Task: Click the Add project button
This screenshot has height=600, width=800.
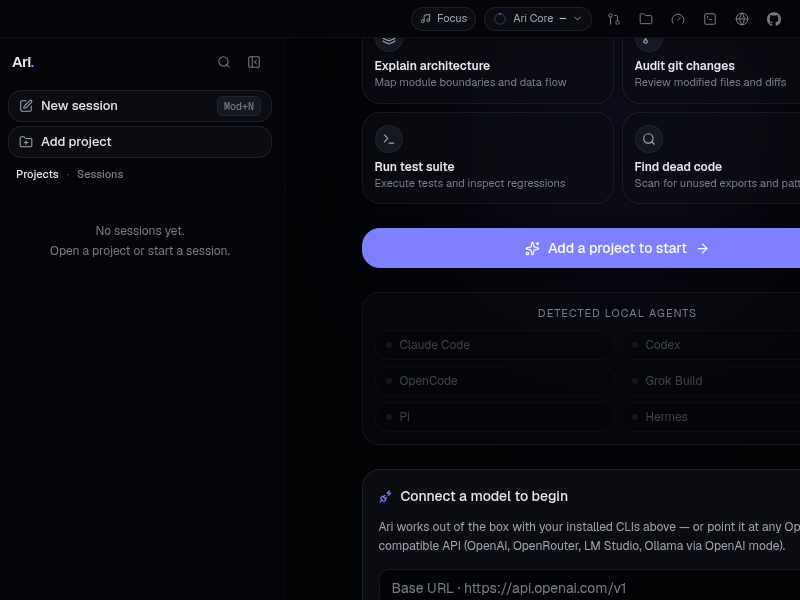Action: click(140, 142)
